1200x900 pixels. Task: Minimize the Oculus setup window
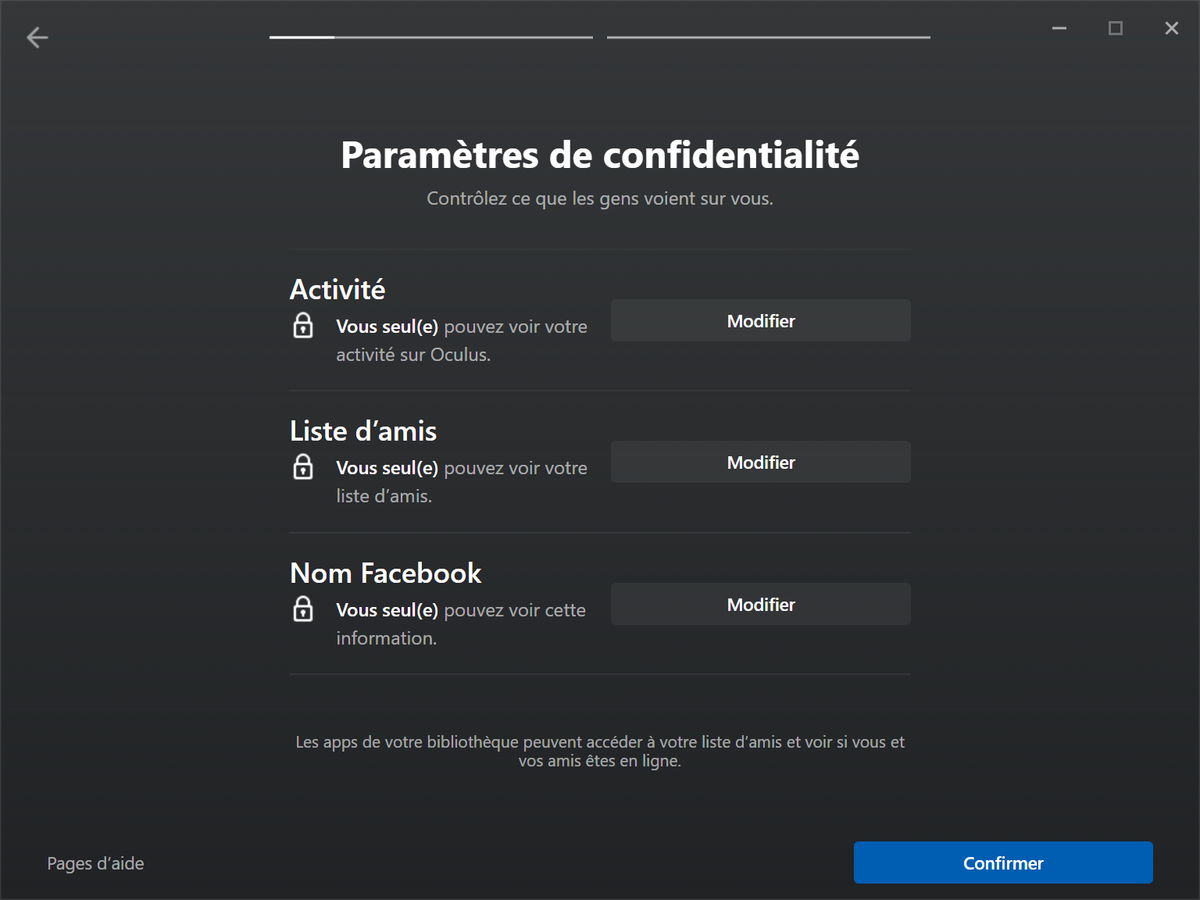[x=1059, y=29]
